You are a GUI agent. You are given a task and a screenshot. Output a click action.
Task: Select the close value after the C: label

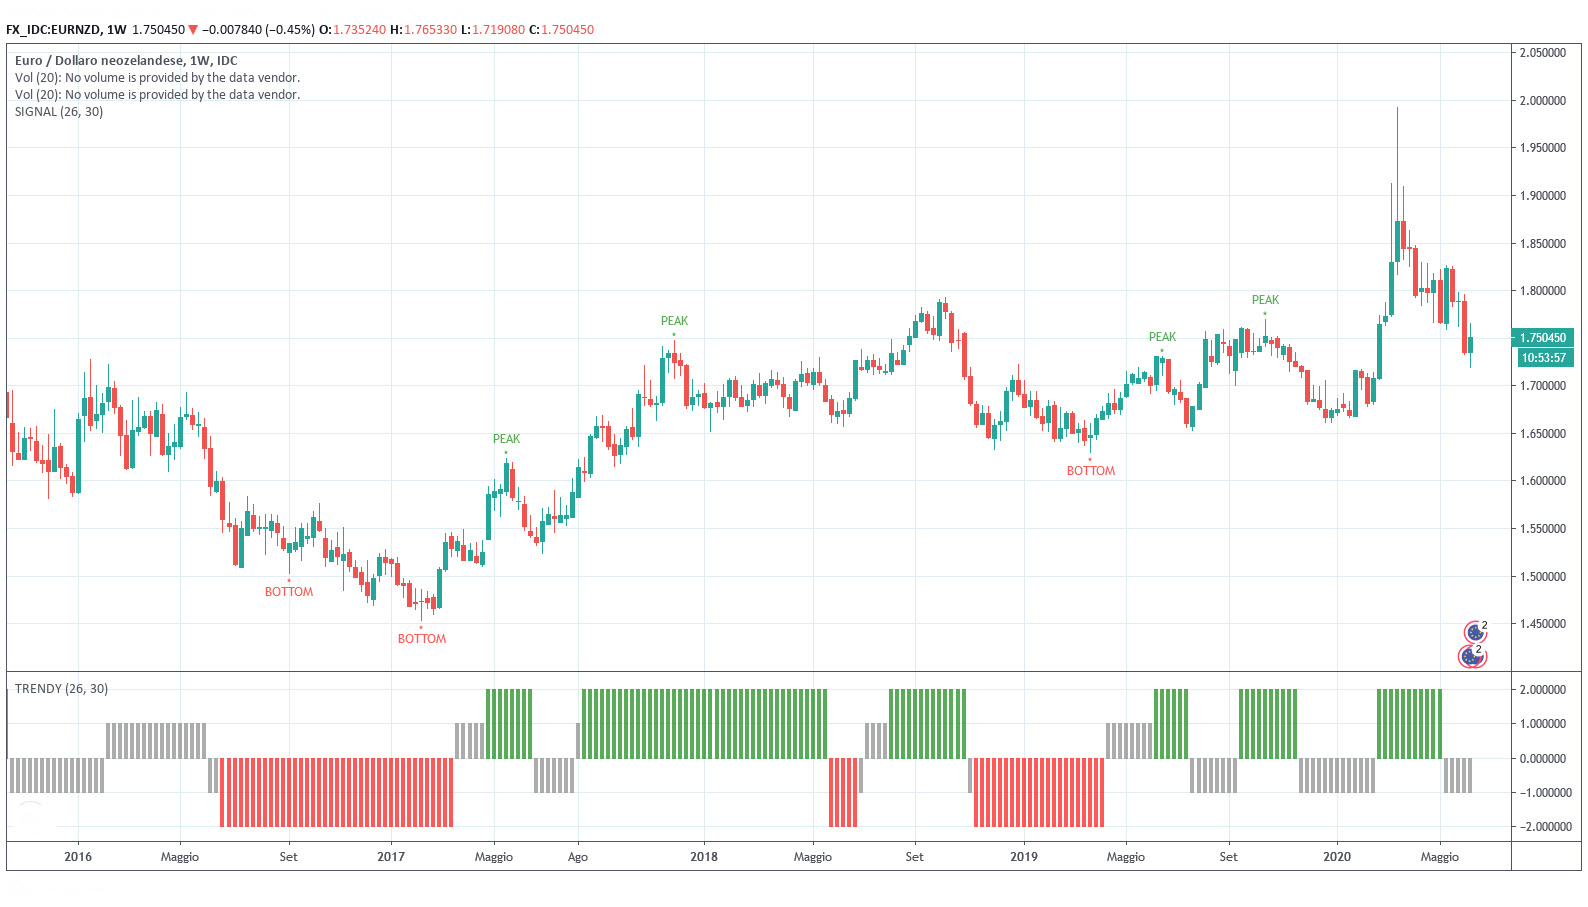(x=567, y=30)
